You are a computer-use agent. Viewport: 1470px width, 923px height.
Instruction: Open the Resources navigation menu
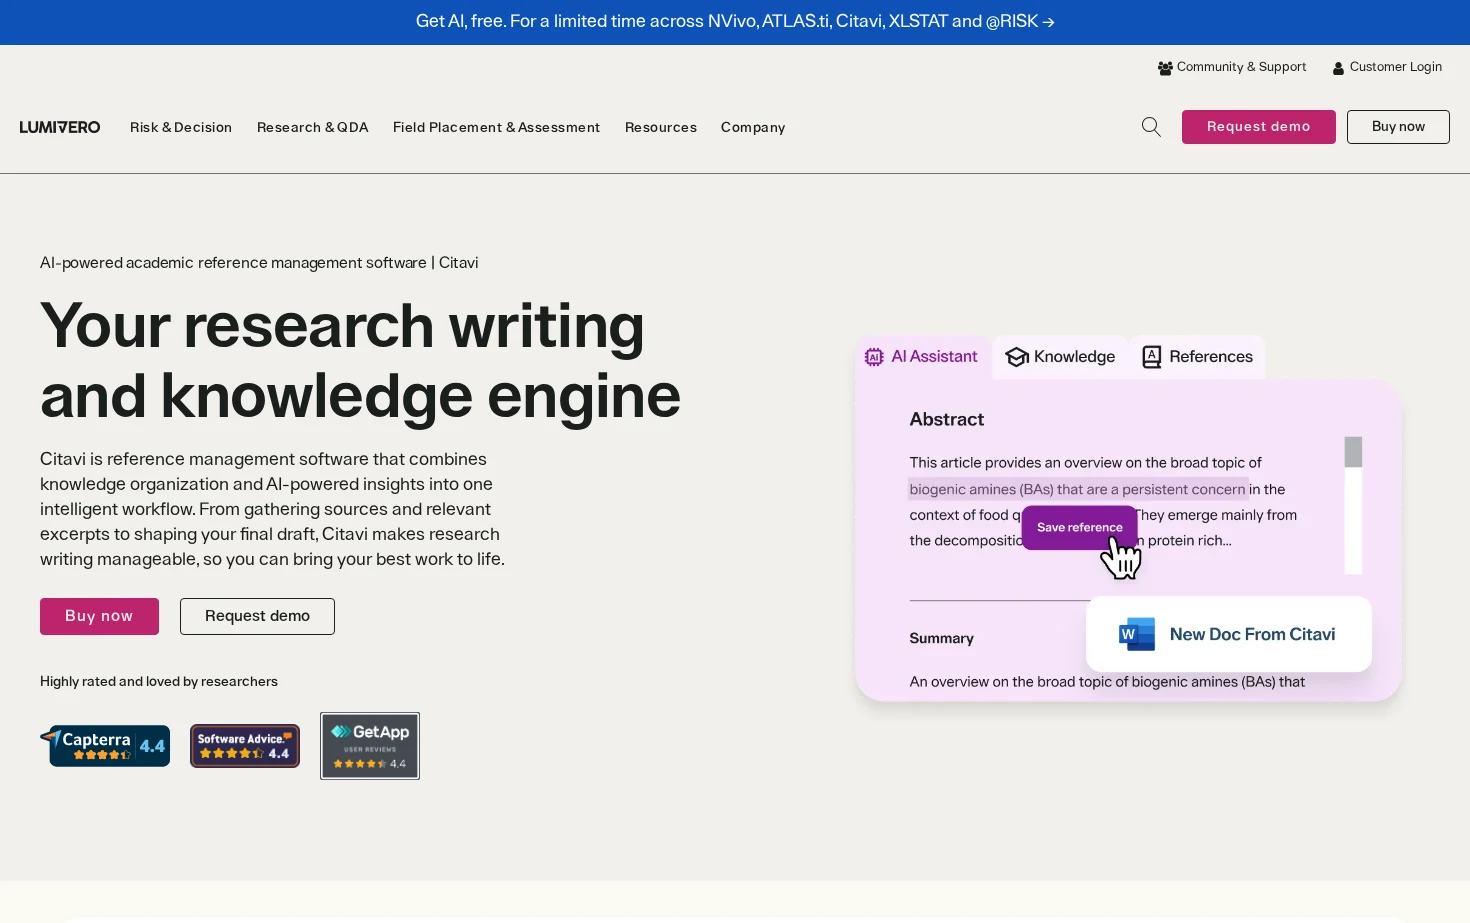(x=661, y=127)
